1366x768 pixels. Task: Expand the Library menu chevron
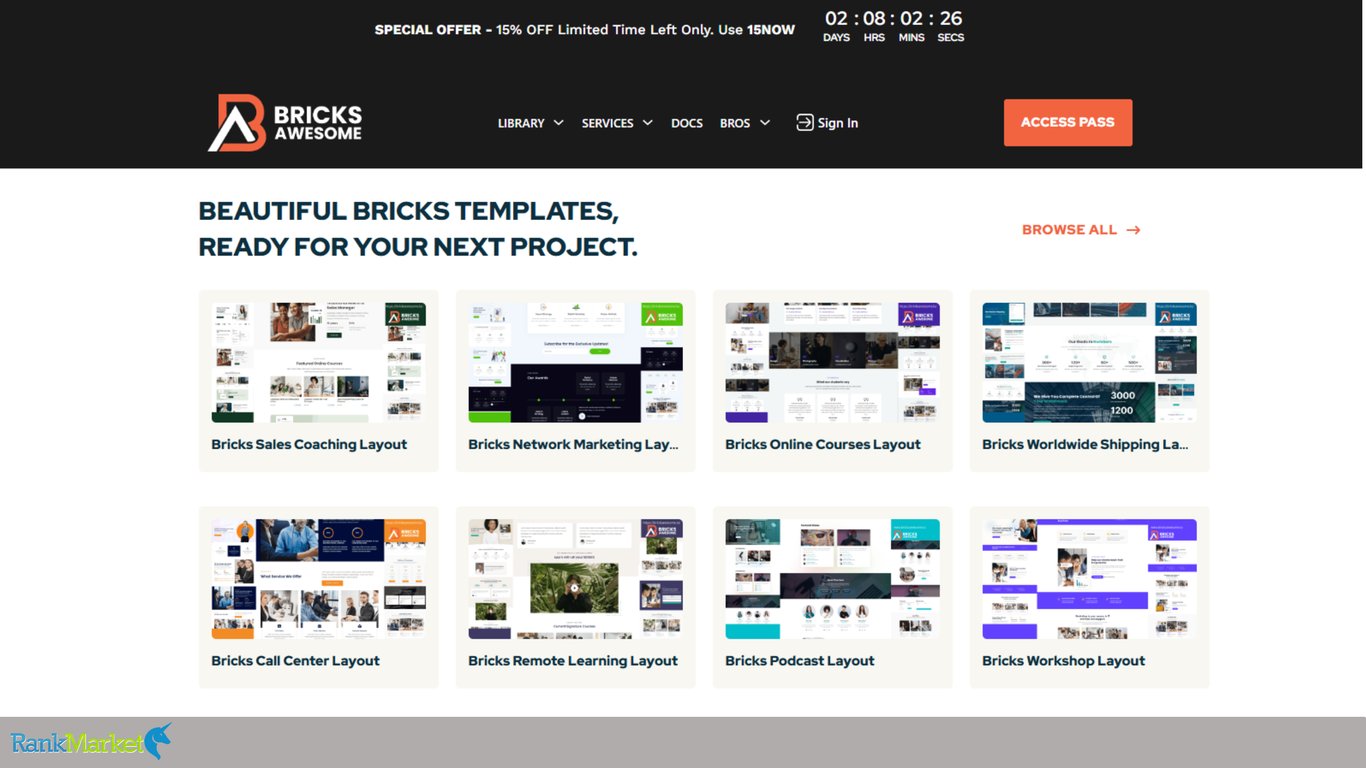558,123
